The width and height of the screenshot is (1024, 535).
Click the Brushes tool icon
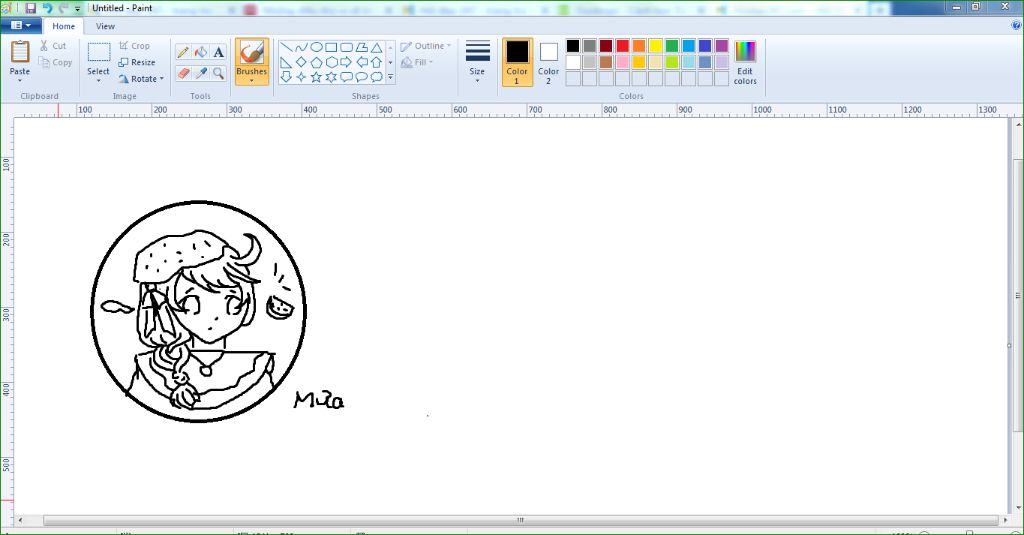click(x=251, y=52)
